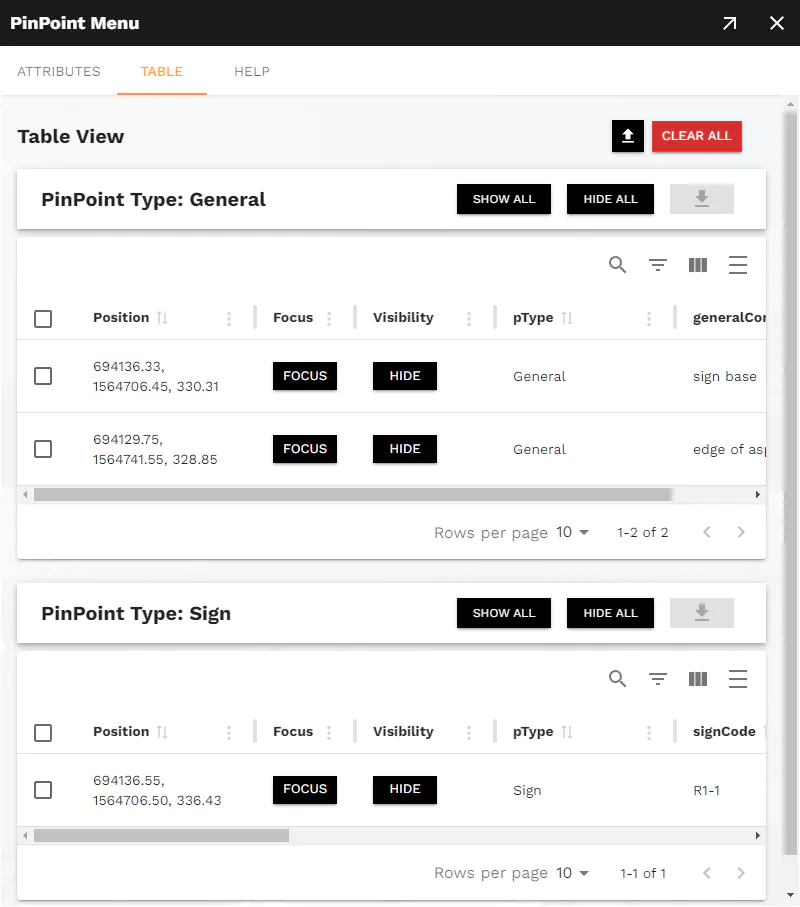This screenshot has height=907, width=800.
Task: Download the Sign PinPoint table
Action: pyautogui.click(x=702, y=613)
